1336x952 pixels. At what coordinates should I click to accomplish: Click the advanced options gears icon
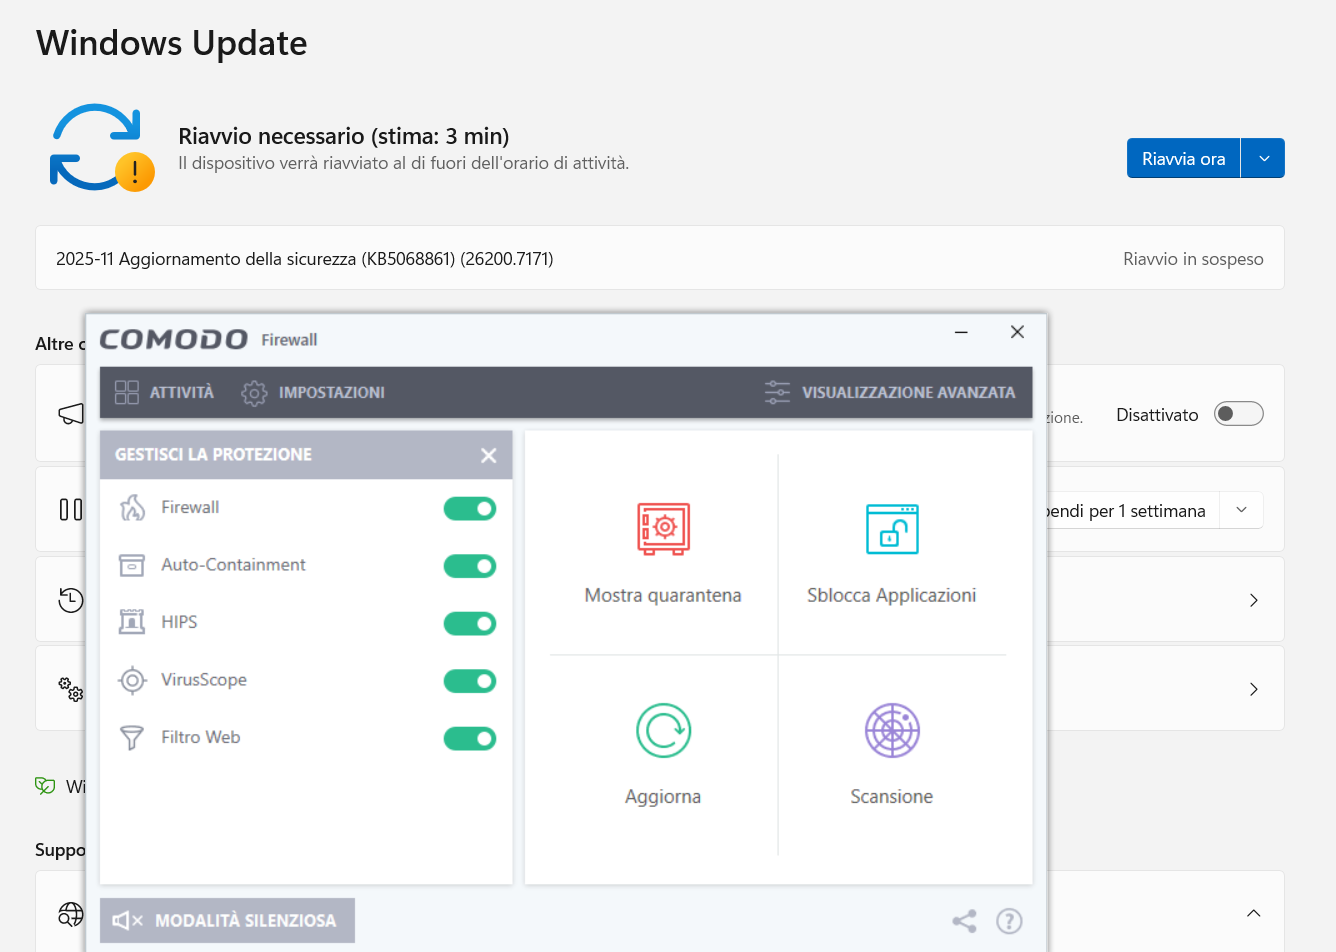point(71,689)
